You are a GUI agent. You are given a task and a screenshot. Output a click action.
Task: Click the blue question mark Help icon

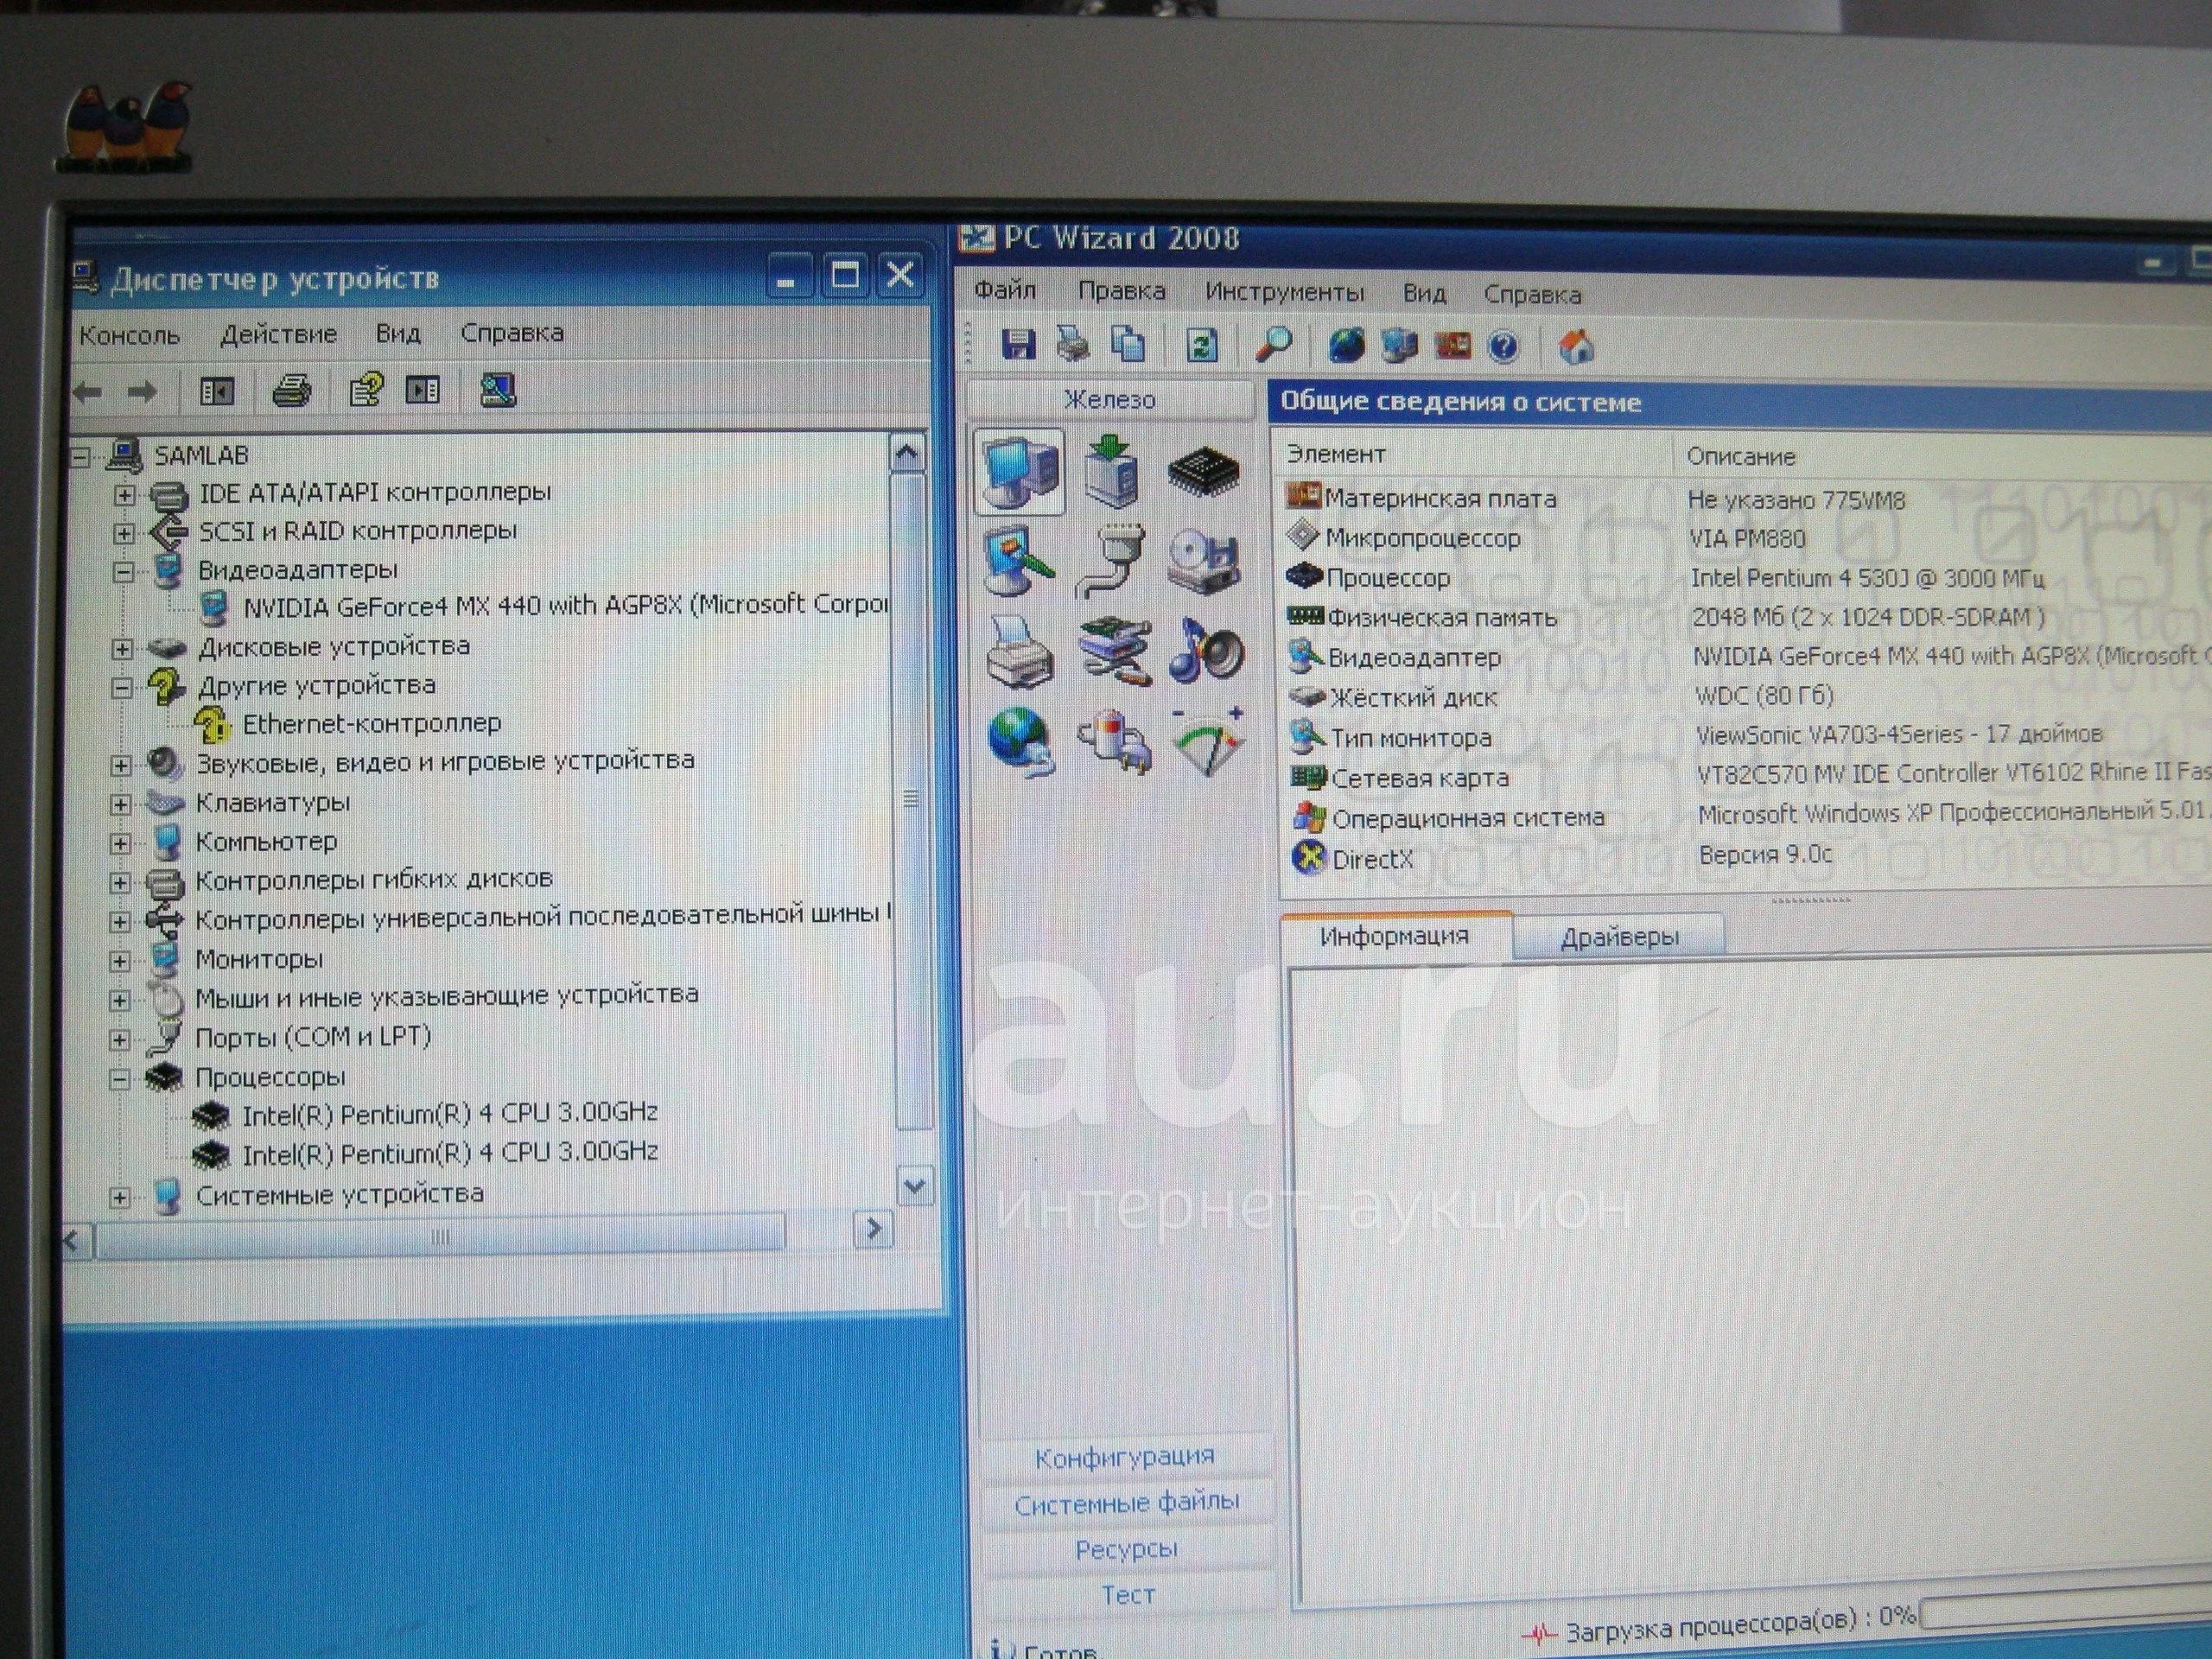(1503, 347)
